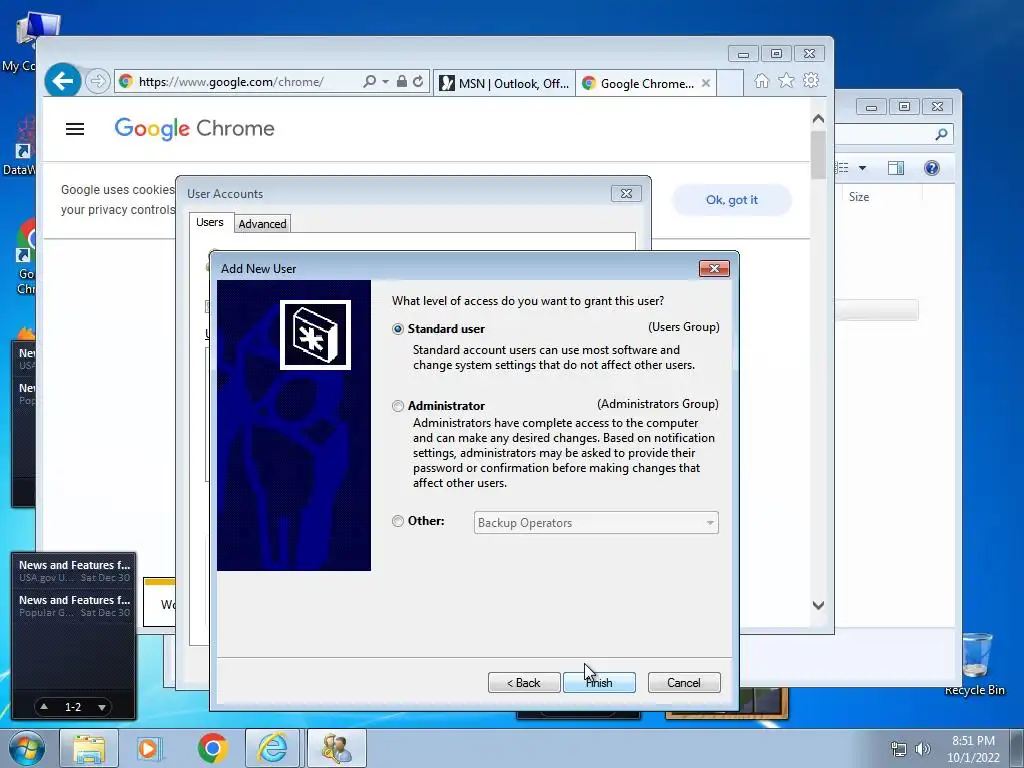Screen dimensions: 1024x768
Task: Go back in Internet Explorer
Action: click(63, 81)
